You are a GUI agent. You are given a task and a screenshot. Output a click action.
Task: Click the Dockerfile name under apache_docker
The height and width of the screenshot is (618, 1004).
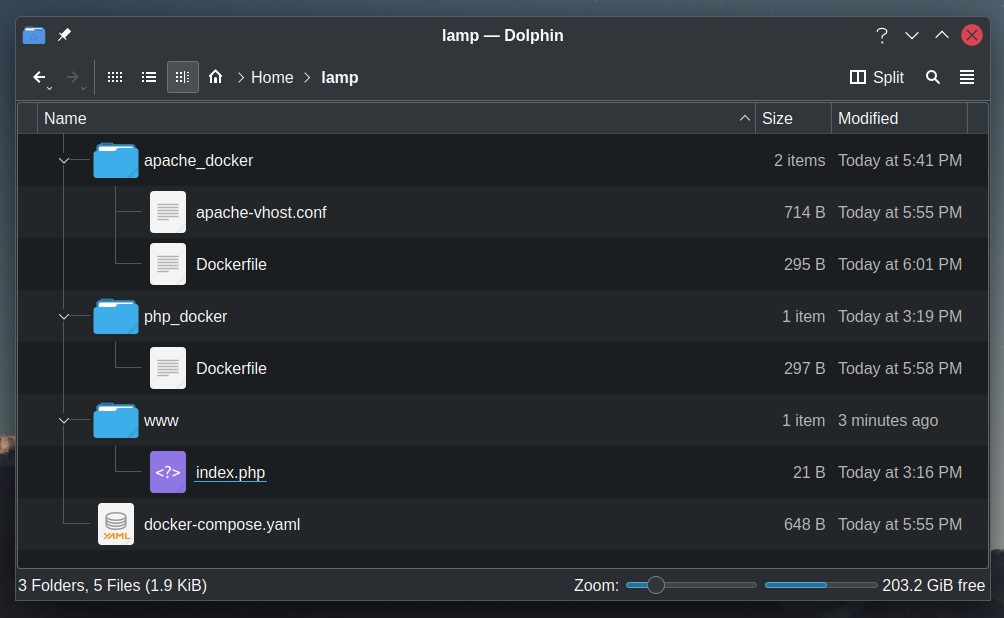tap(231, 264)
